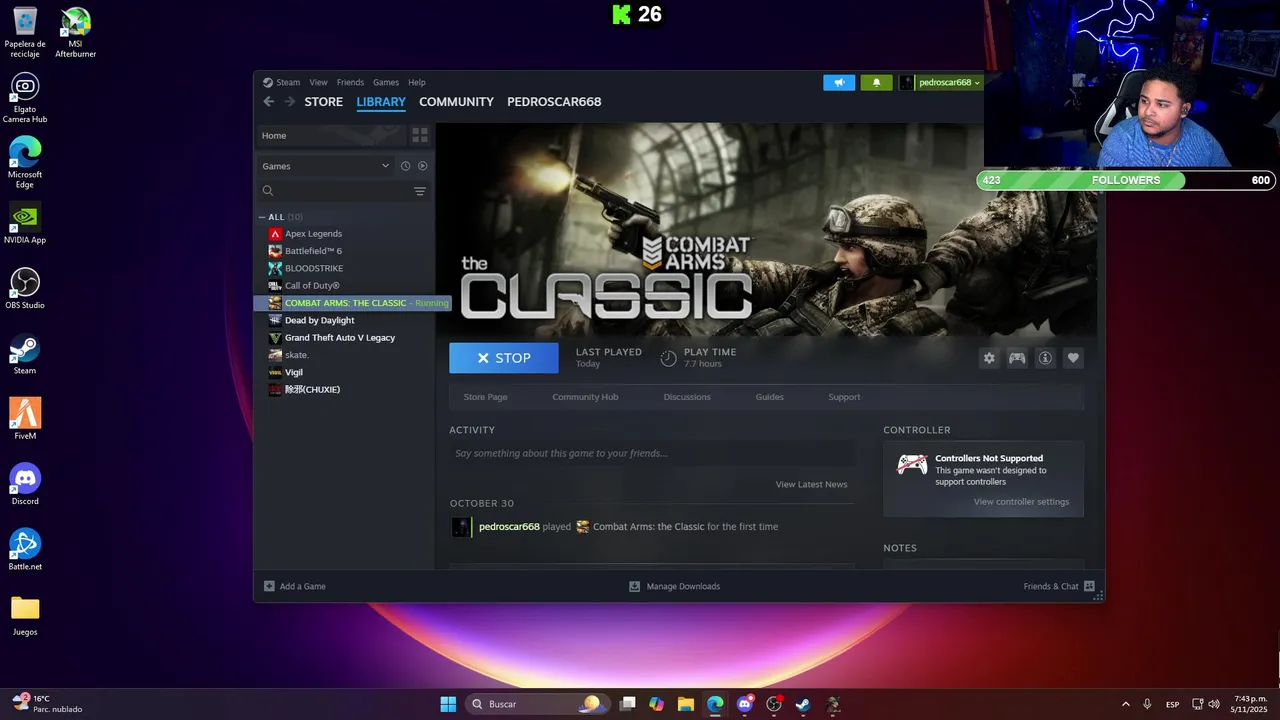Open the Support link
1280x720 pixels.
844,397
